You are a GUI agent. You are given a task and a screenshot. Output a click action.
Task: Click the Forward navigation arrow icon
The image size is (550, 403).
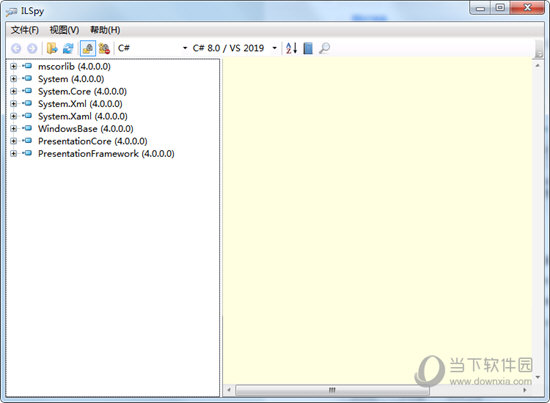[32, 48]
